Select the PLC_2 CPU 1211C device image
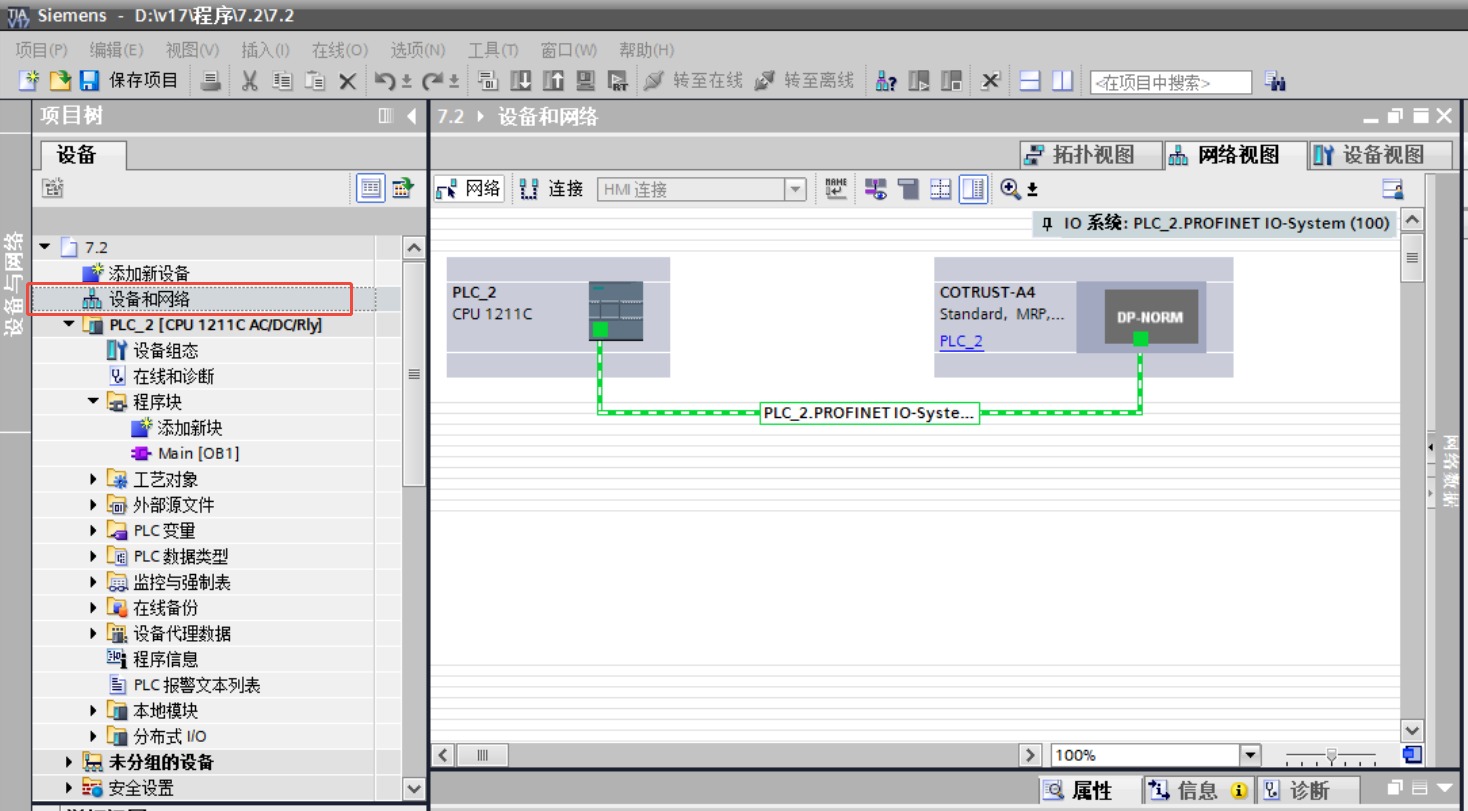The height and width of the screenshot is (811, 1468). (x=616, y=311)
